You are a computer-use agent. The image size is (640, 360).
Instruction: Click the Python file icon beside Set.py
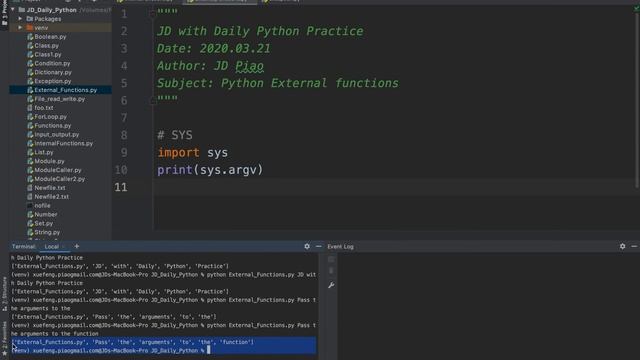point(30,223)
